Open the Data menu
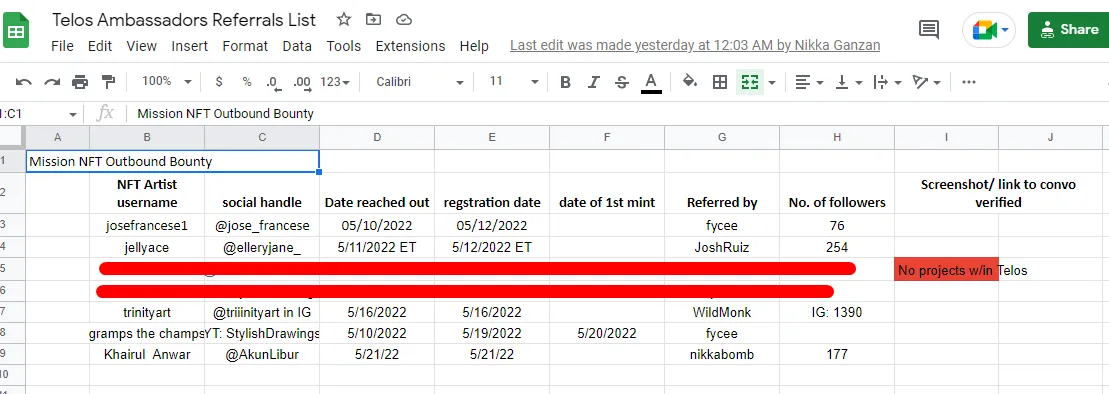 (297, 46)
